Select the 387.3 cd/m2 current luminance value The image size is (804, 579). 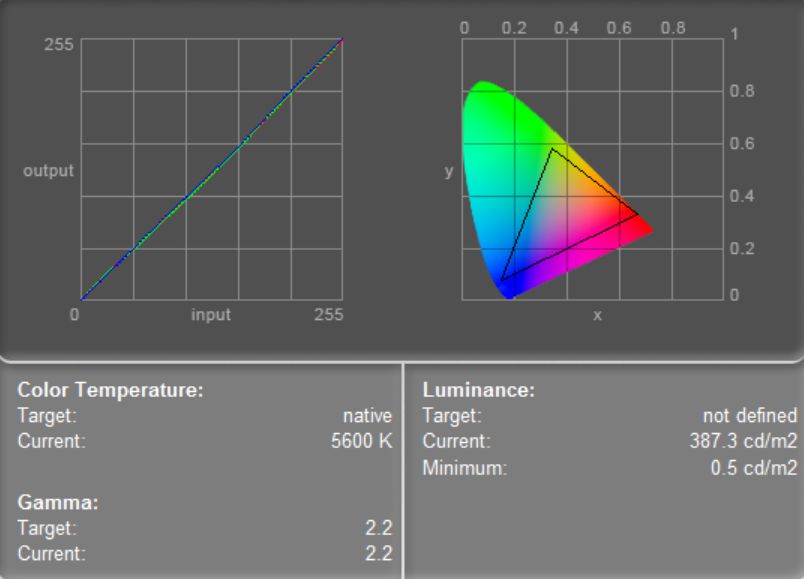743,441
